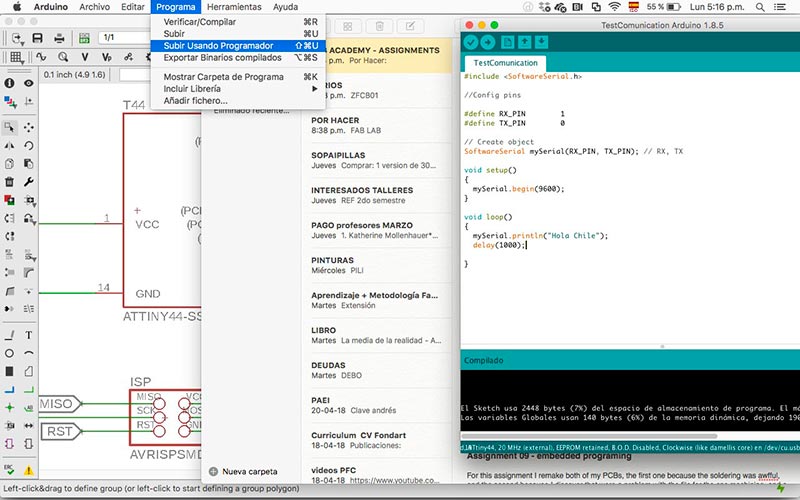Click the Arduino Upload arrow button
800x500 pixels.
pyautogui.click(x=488, y=42)
